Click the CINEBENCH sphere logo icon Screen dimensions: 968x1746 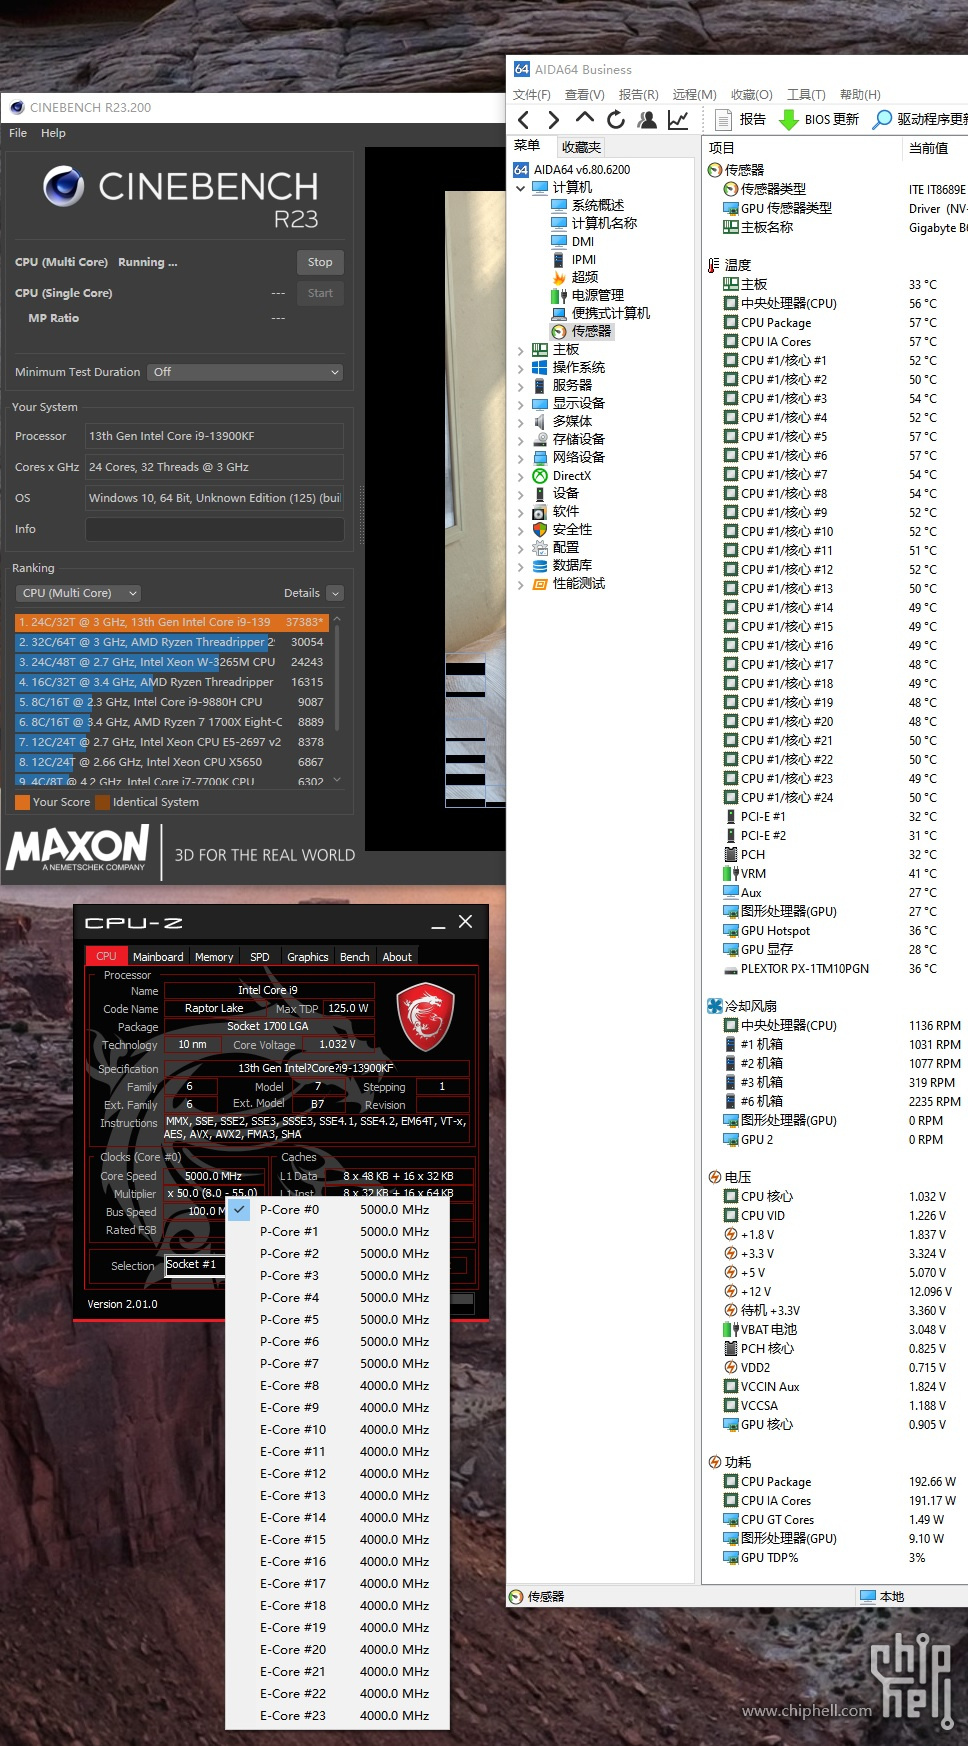[x=64, y=186]
